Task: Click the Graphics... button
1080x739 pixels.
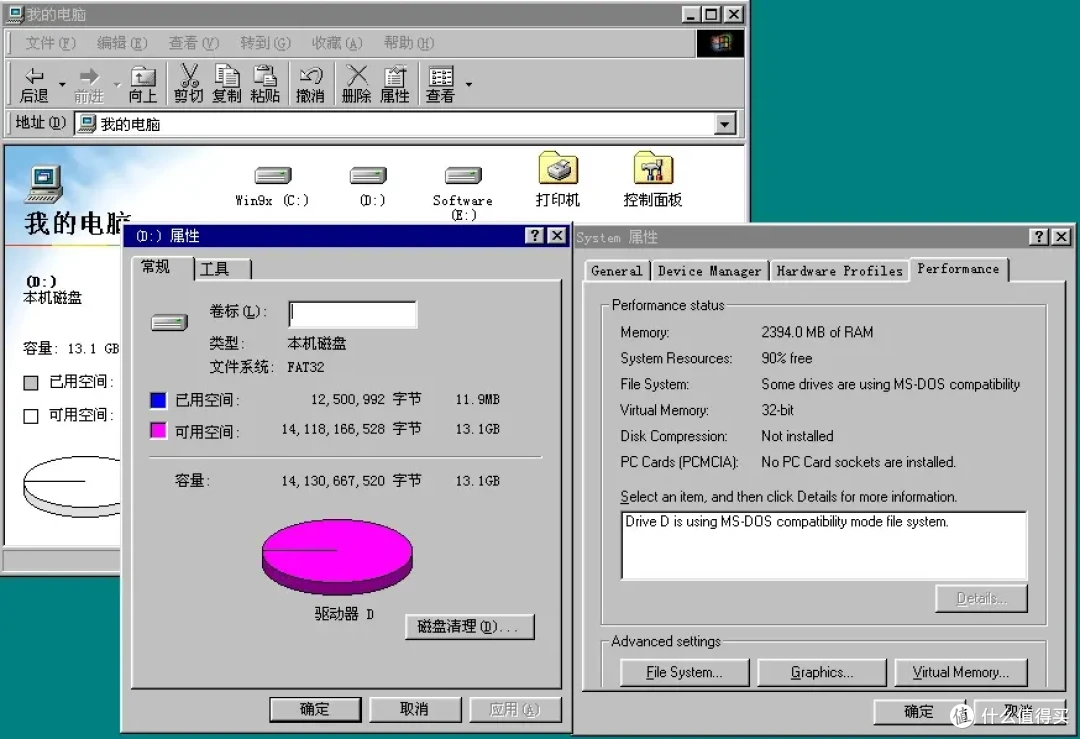Action: [x=822, y=672]
